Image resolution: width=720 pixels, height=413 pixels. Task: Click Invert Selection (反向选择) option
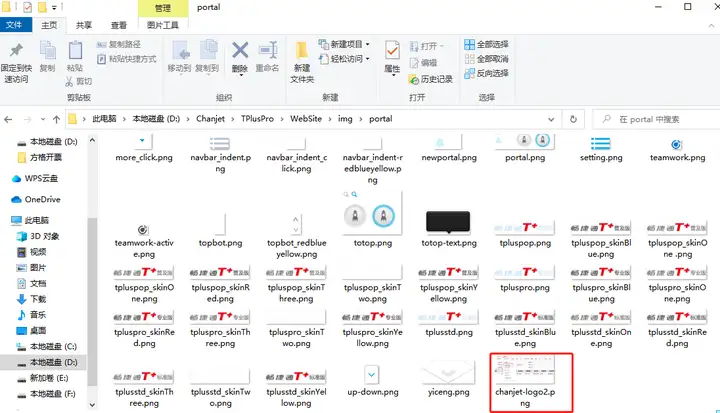coord(486,73)
